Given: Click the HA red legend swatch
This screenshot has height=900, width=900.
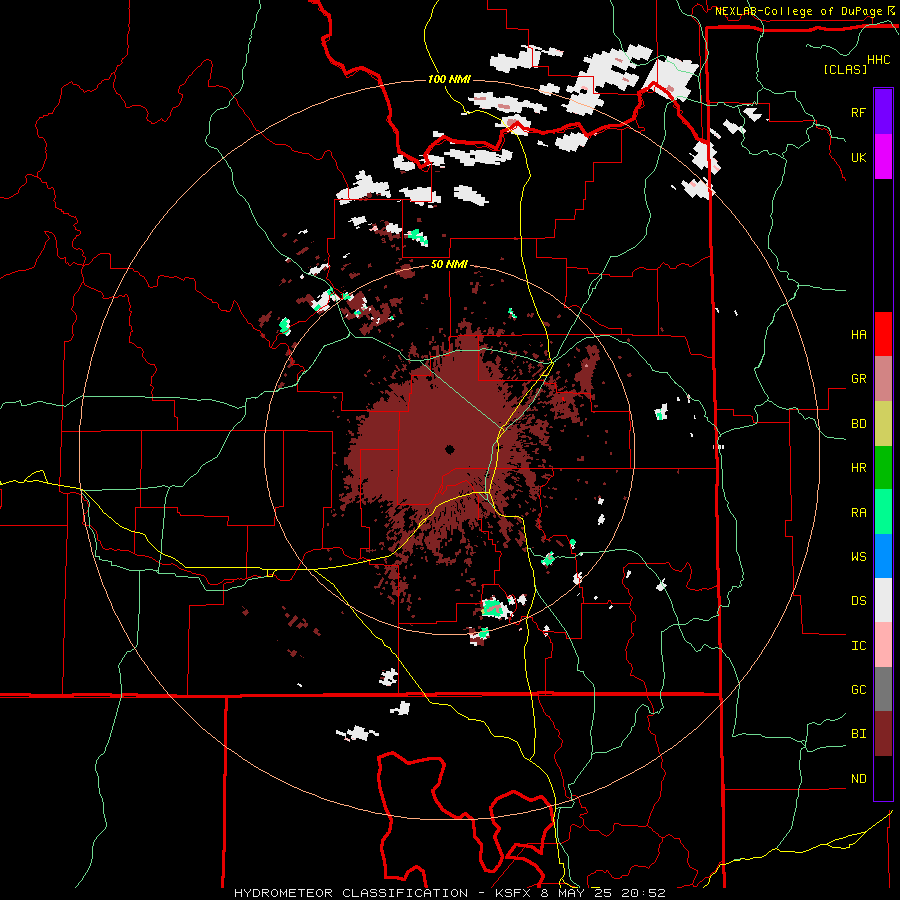Looking at the screenshot, I should [x=883, y=334].
